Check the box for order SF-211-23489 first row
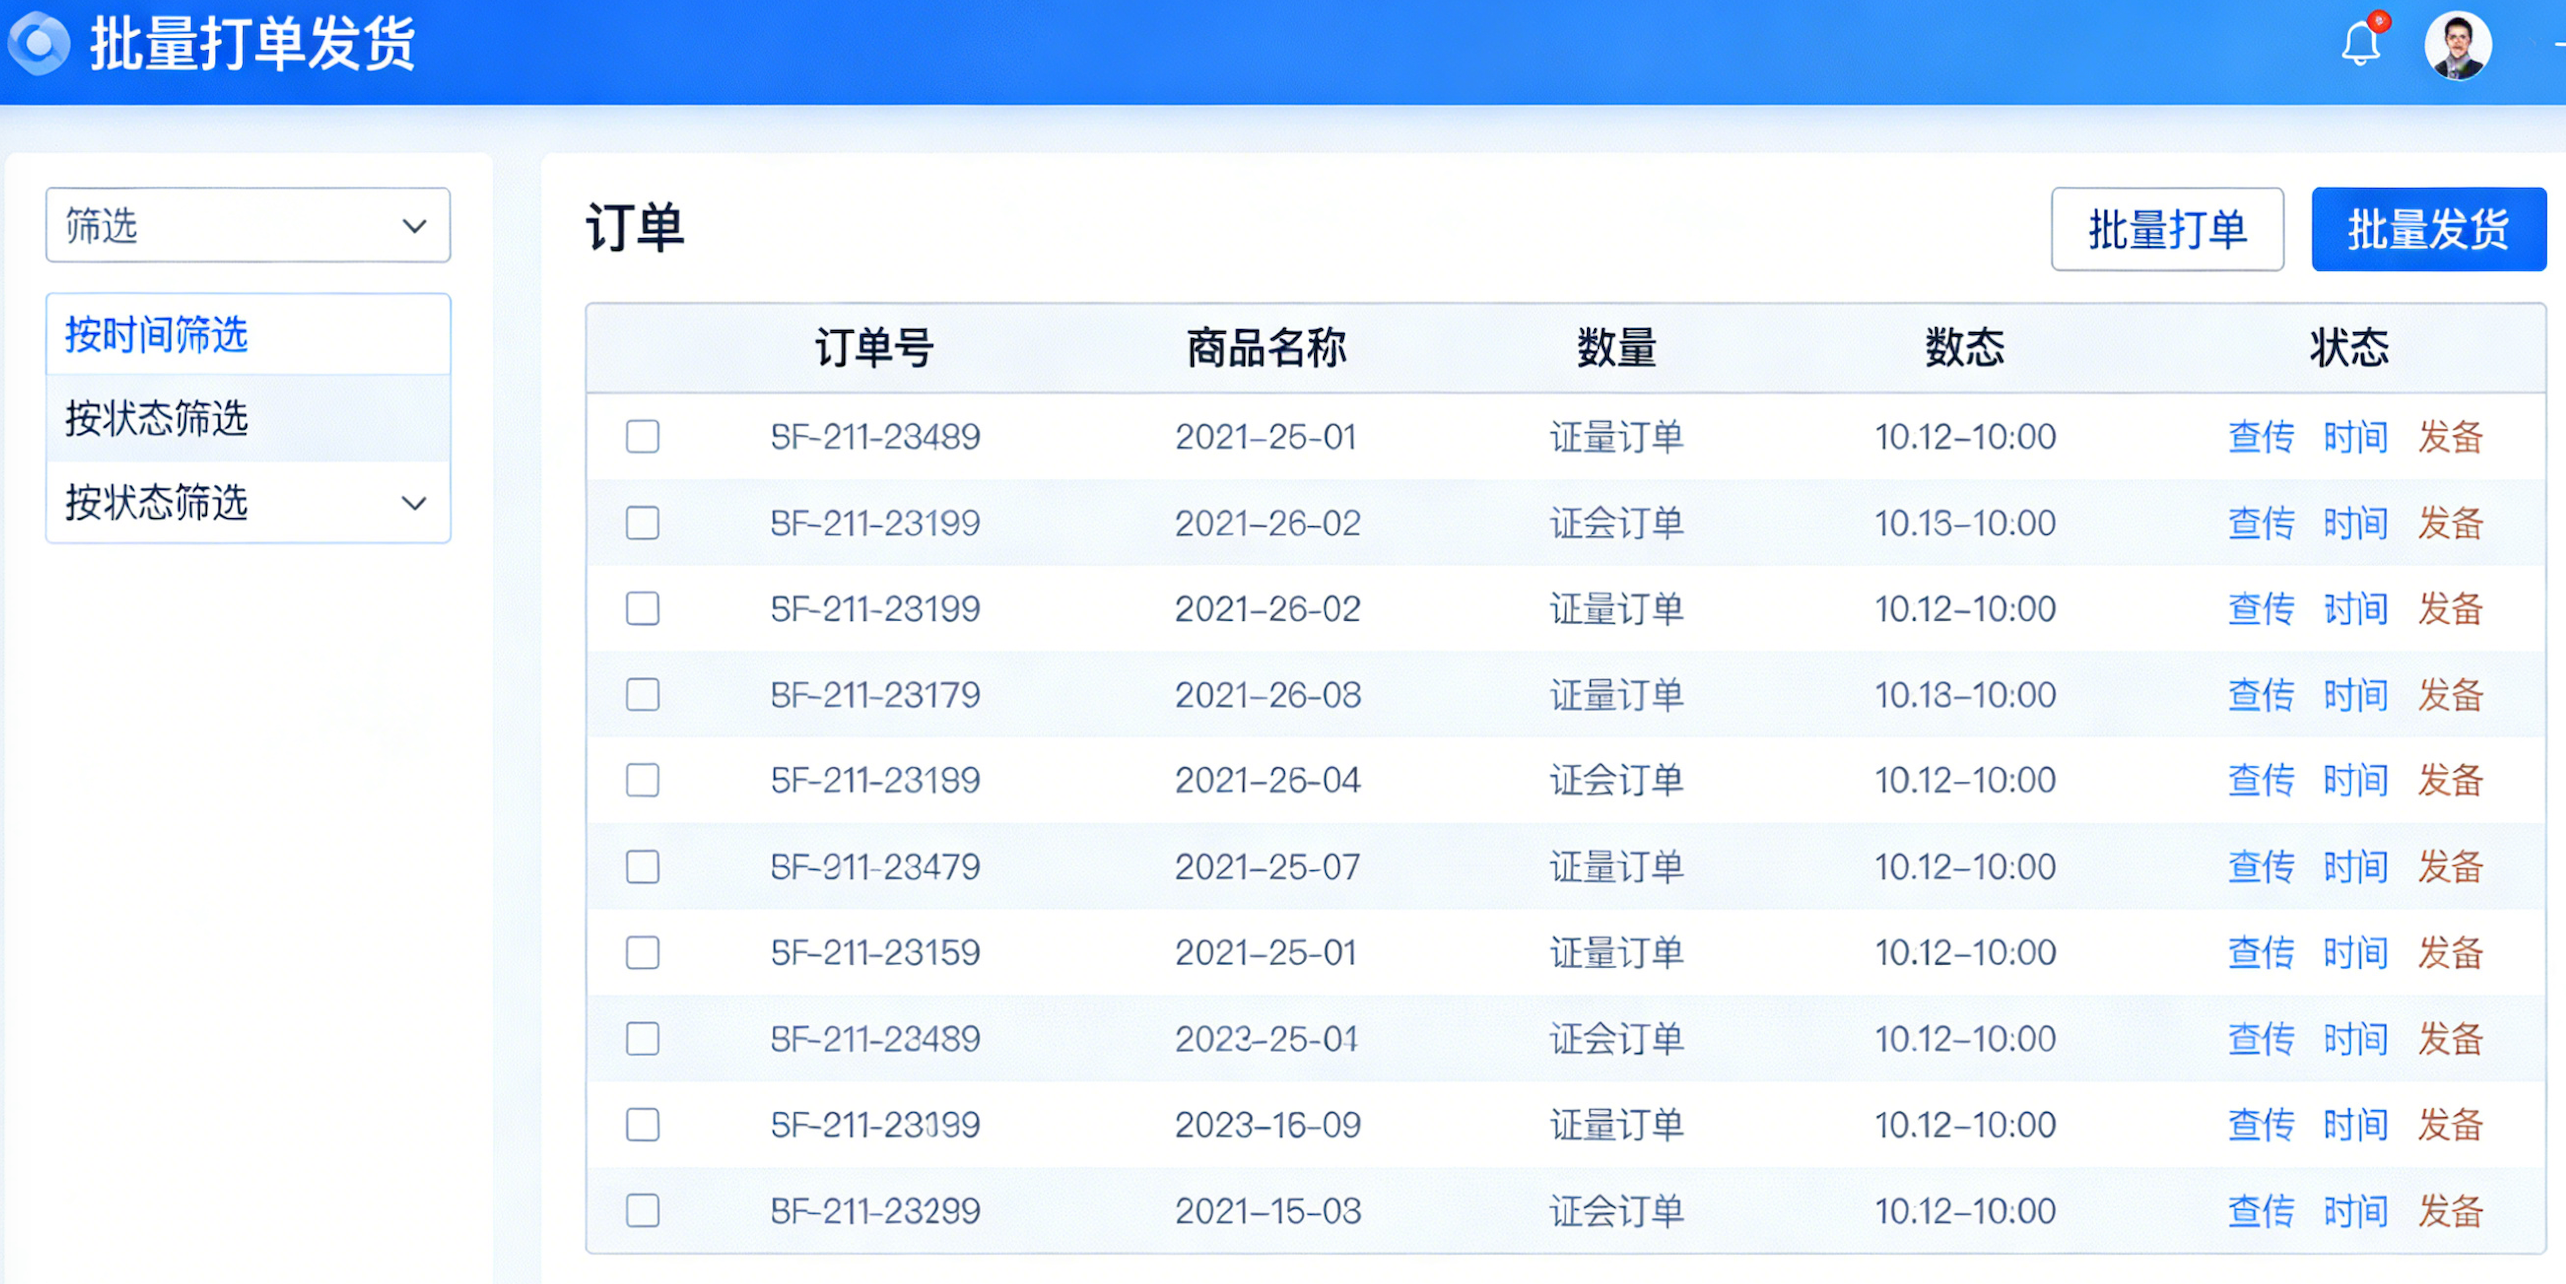The height and width of the screenshot is (1284, 2566). 642,437
